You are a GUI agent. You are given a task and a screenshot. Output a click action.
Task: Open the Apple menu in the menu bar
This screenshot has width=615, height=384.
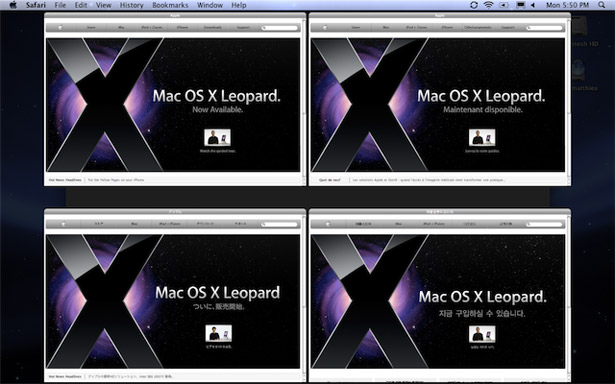[13, 5]
